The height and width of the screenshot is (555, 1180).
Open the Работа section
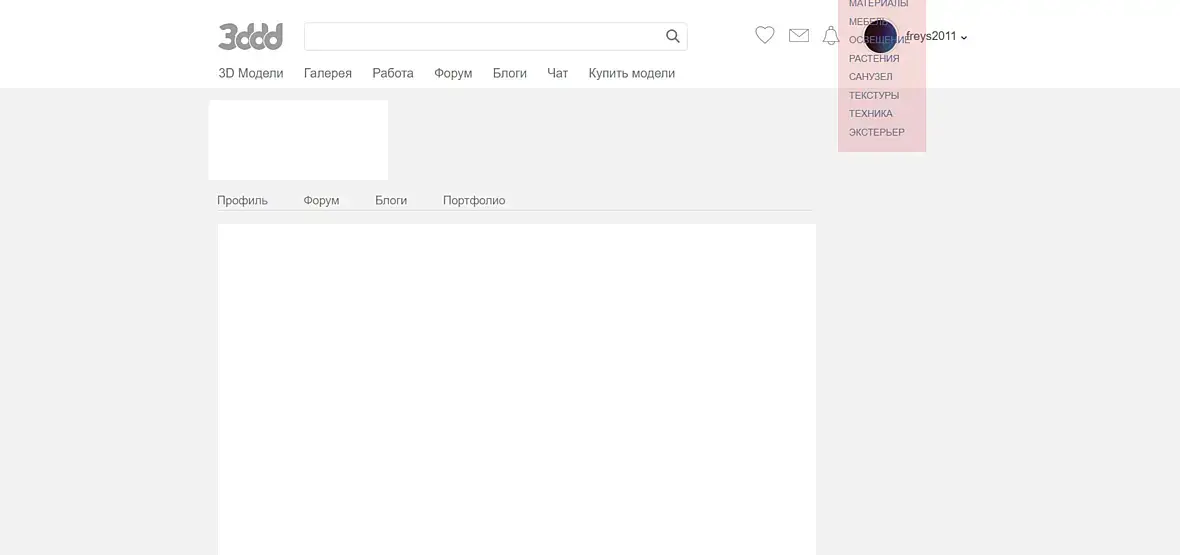[x=393, y=73]
